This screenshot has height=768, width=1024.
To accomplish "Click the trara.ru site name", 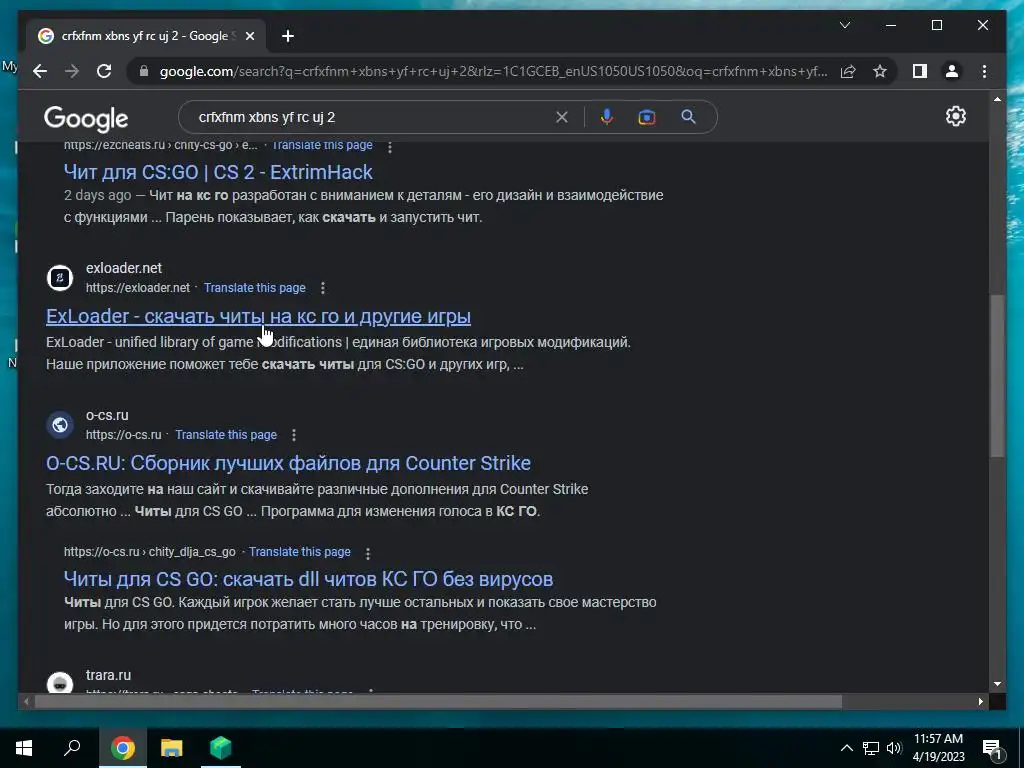I will pos(108,675).
